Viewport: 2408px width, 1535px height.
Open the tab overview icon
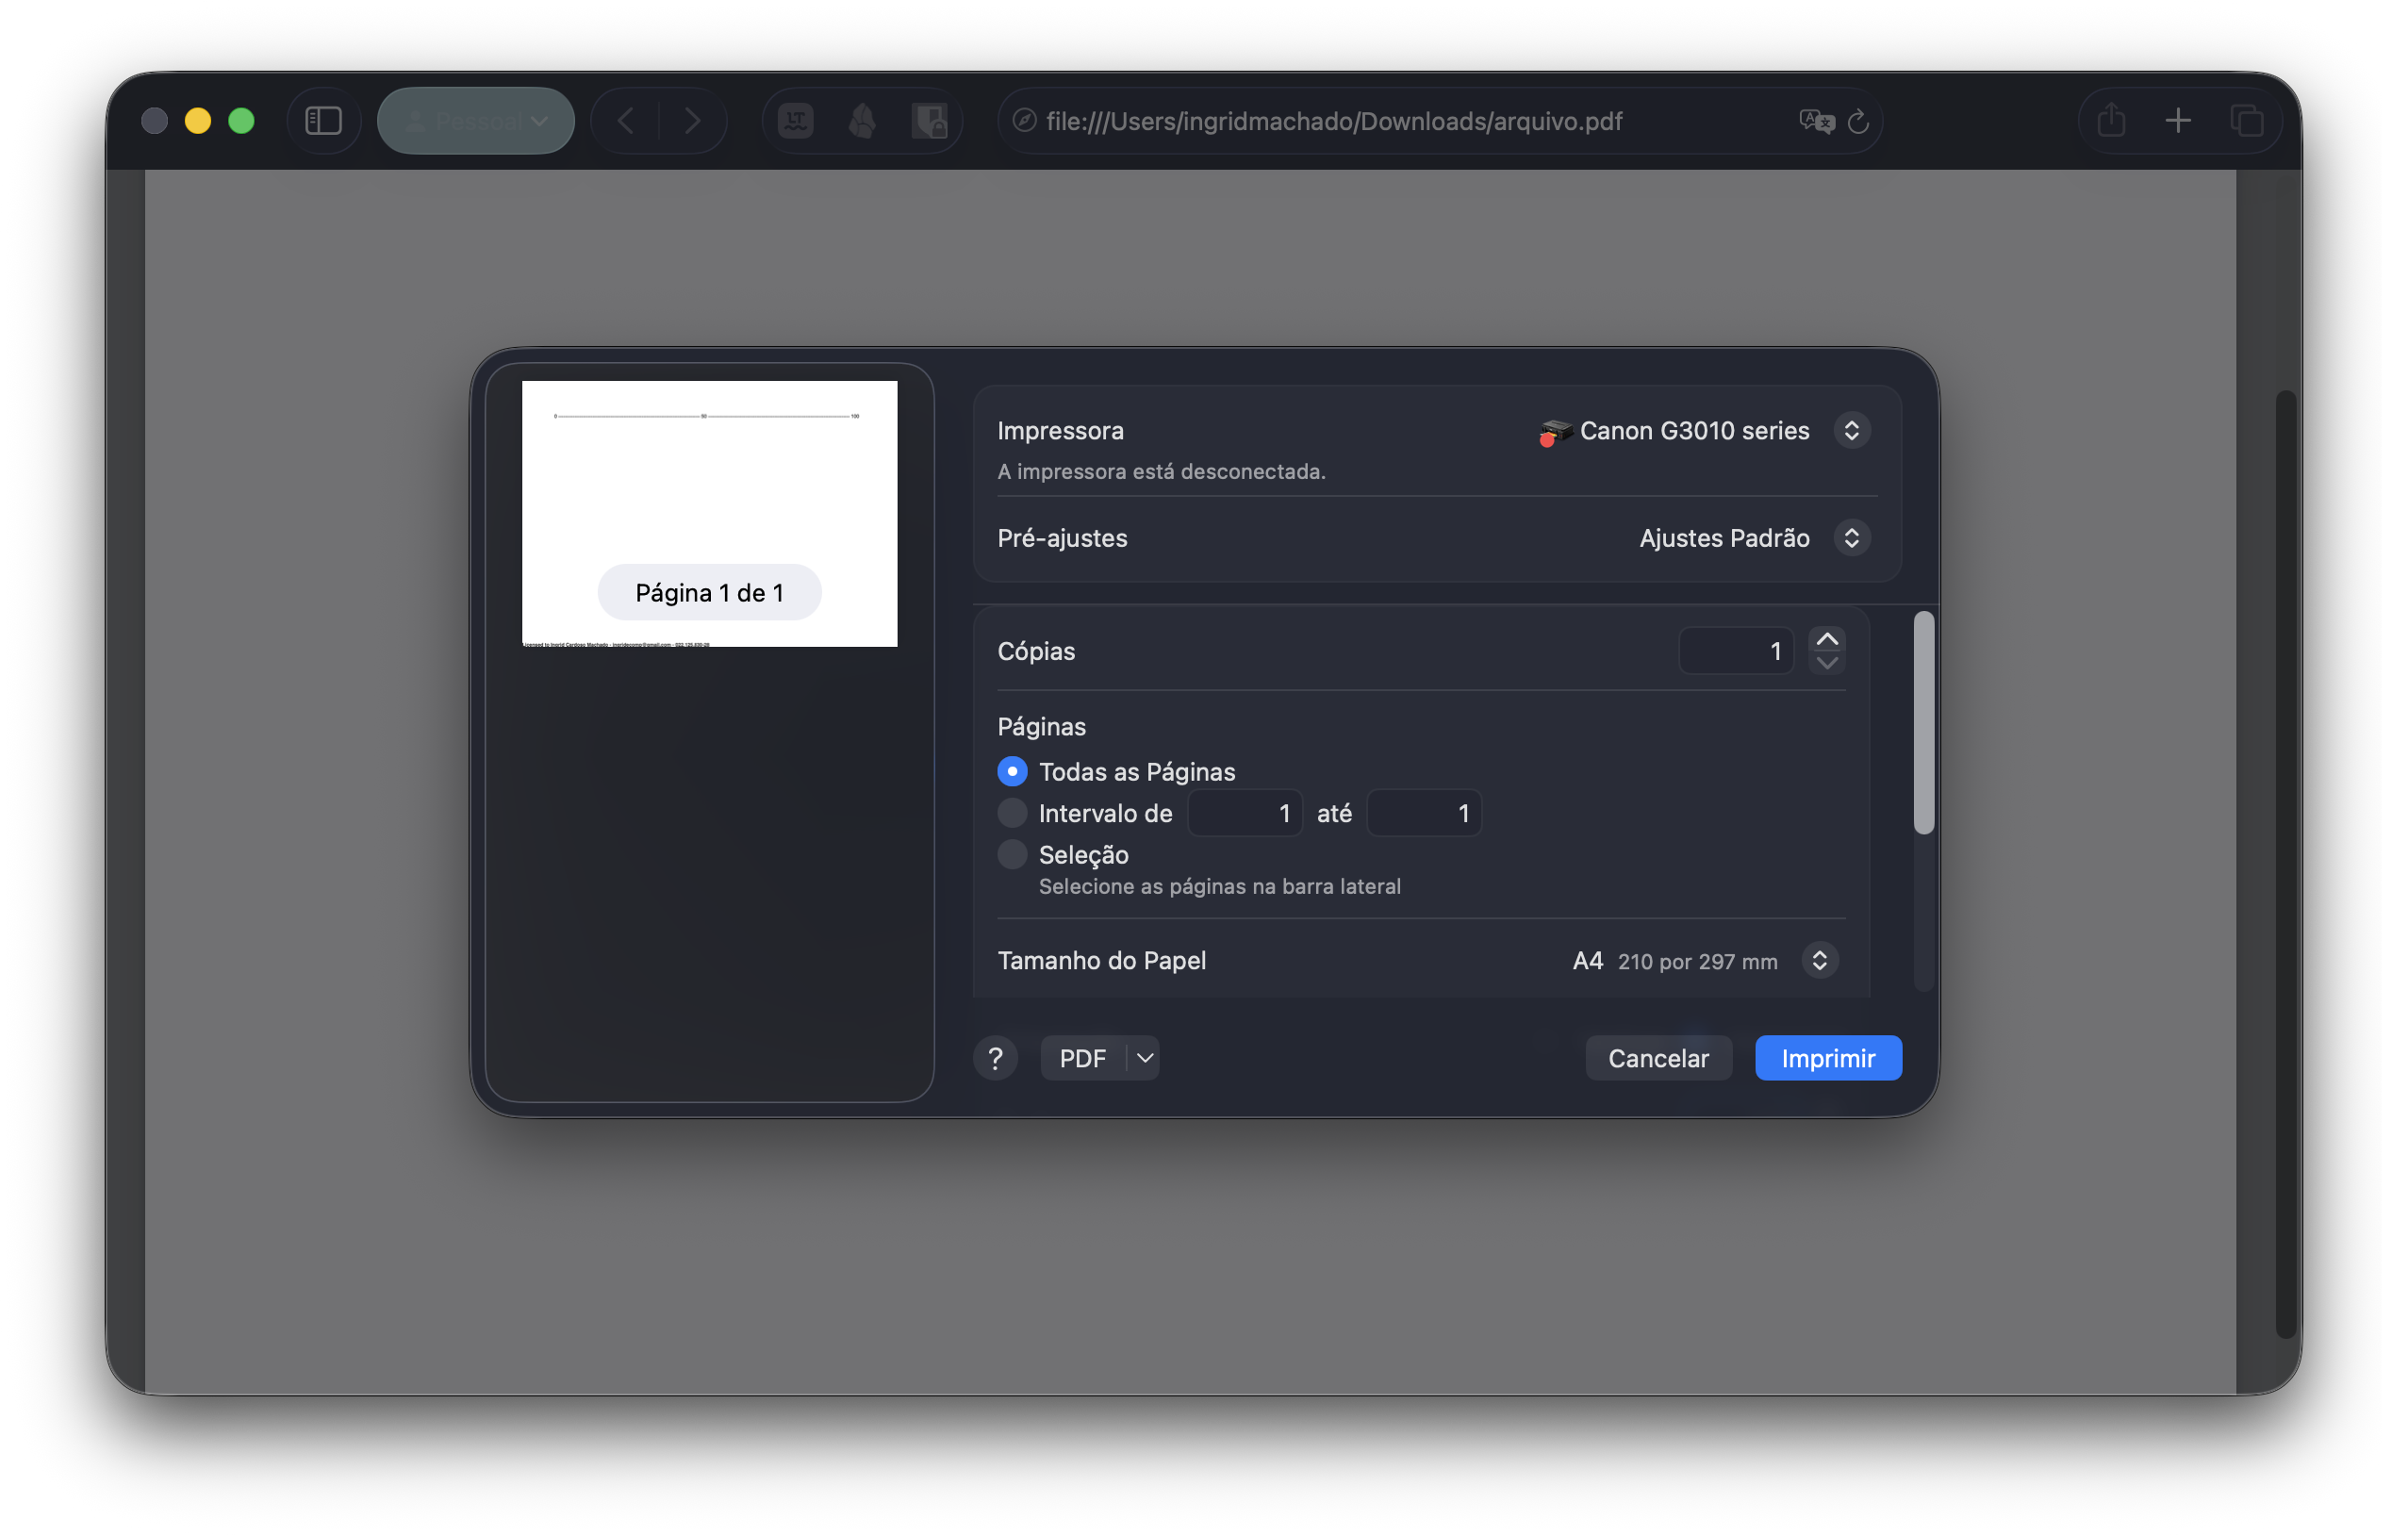(x=2246, y=121)
